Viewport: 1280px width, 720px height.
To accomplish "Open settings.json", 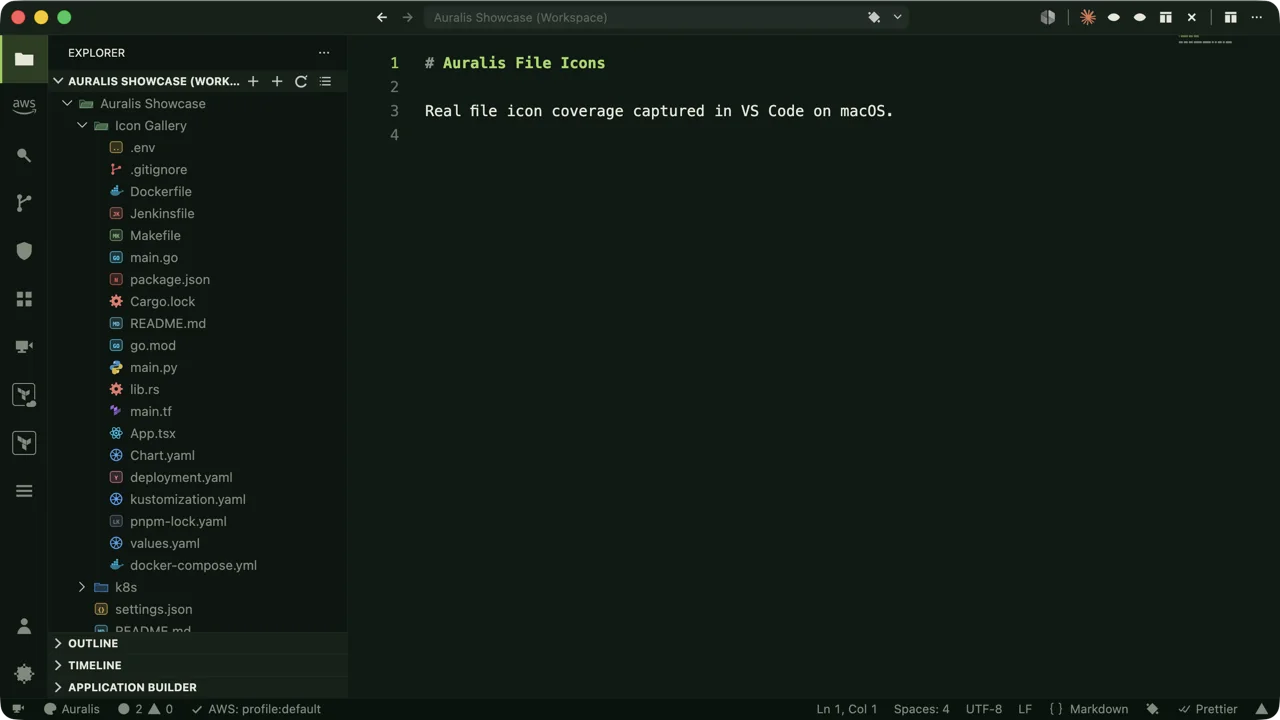I will [198, 609].
